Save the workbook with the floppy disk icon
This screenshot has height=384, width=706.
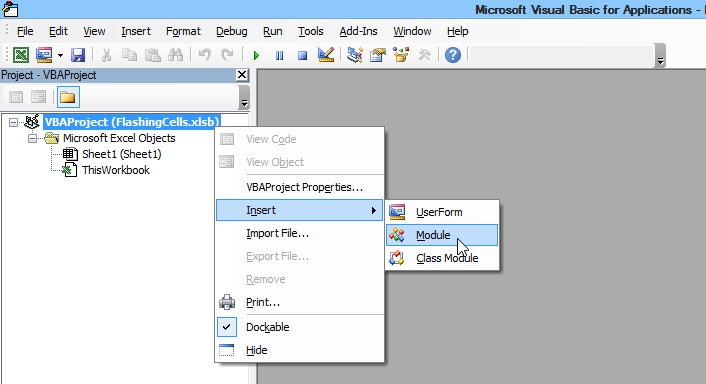click(78, 55)
